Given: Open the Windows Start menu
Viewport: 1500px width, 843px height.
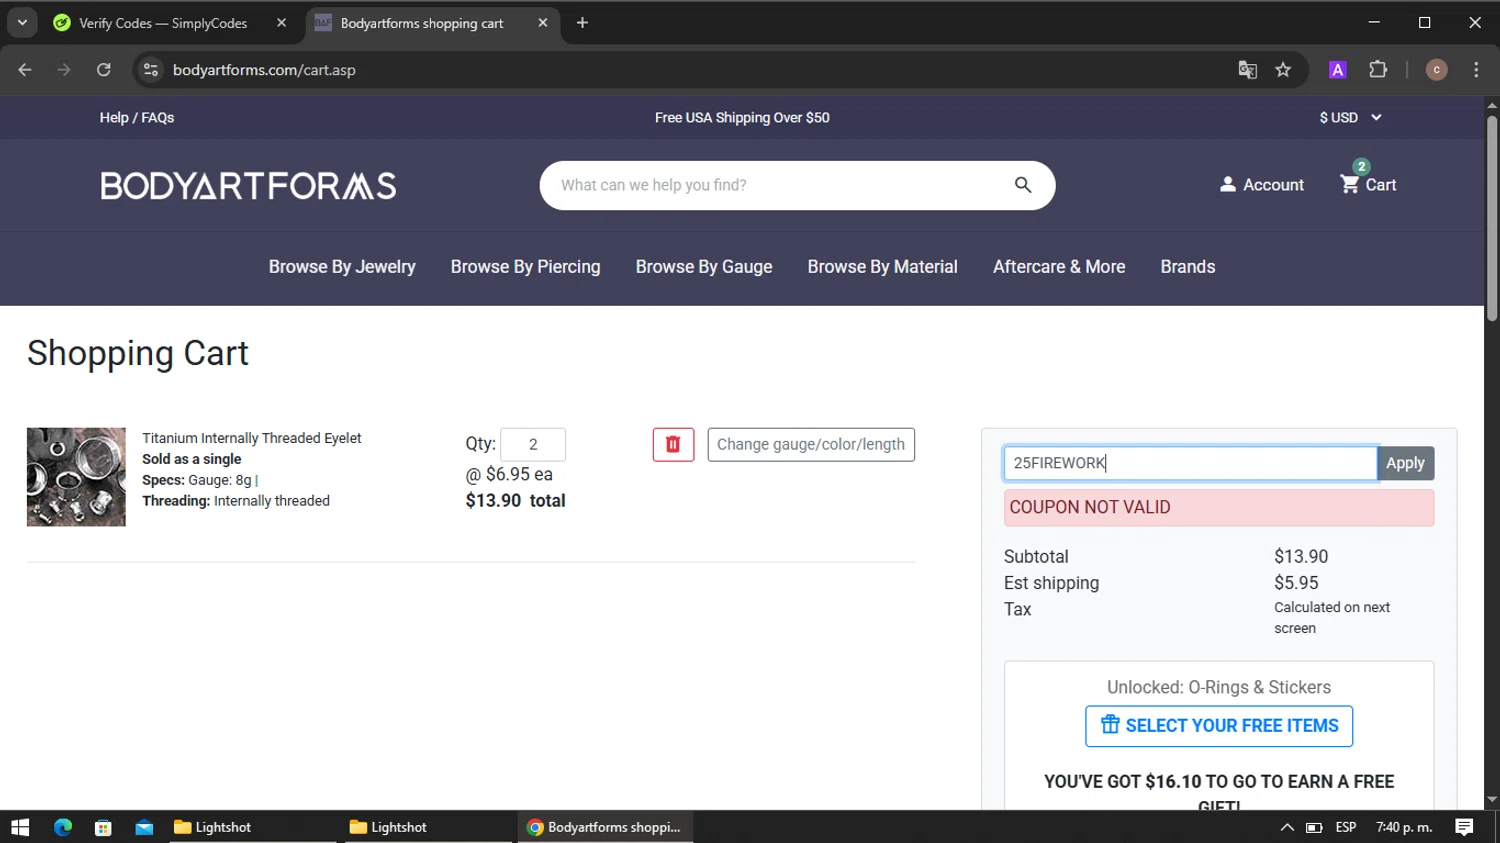Looking at the screenshot, I should coord(20,827).
